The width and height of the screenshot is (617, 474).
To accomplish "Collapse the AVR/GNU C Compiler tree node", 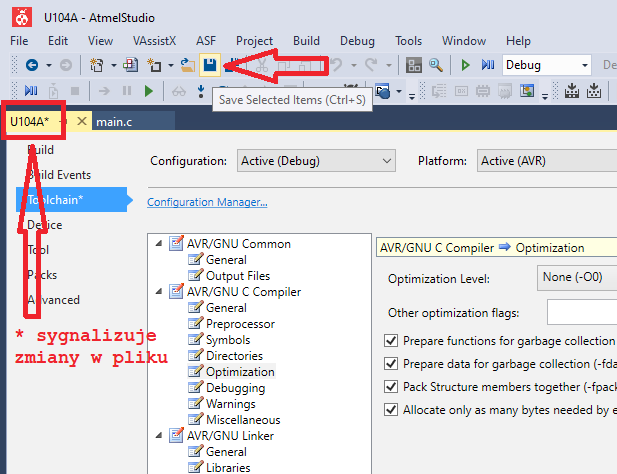I will [x=160, y=292].
